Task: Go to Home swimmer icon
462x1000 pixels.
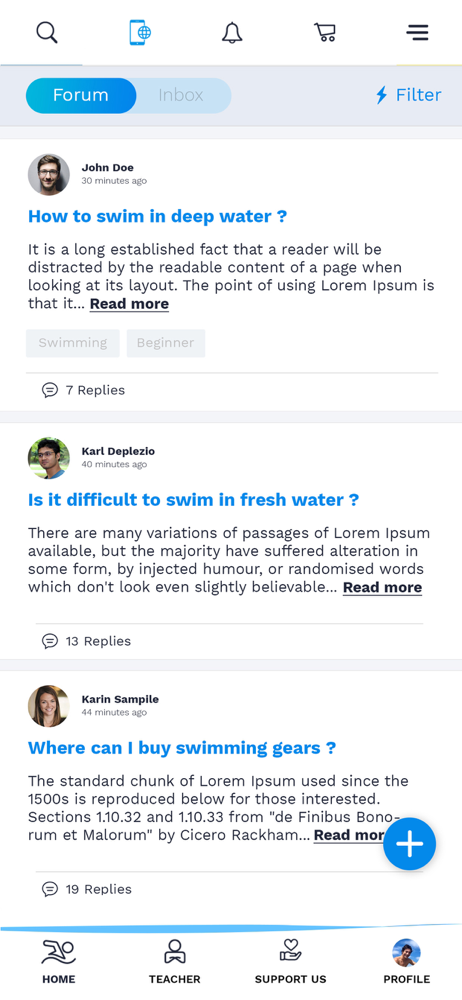Action: (x=59, y=953)
